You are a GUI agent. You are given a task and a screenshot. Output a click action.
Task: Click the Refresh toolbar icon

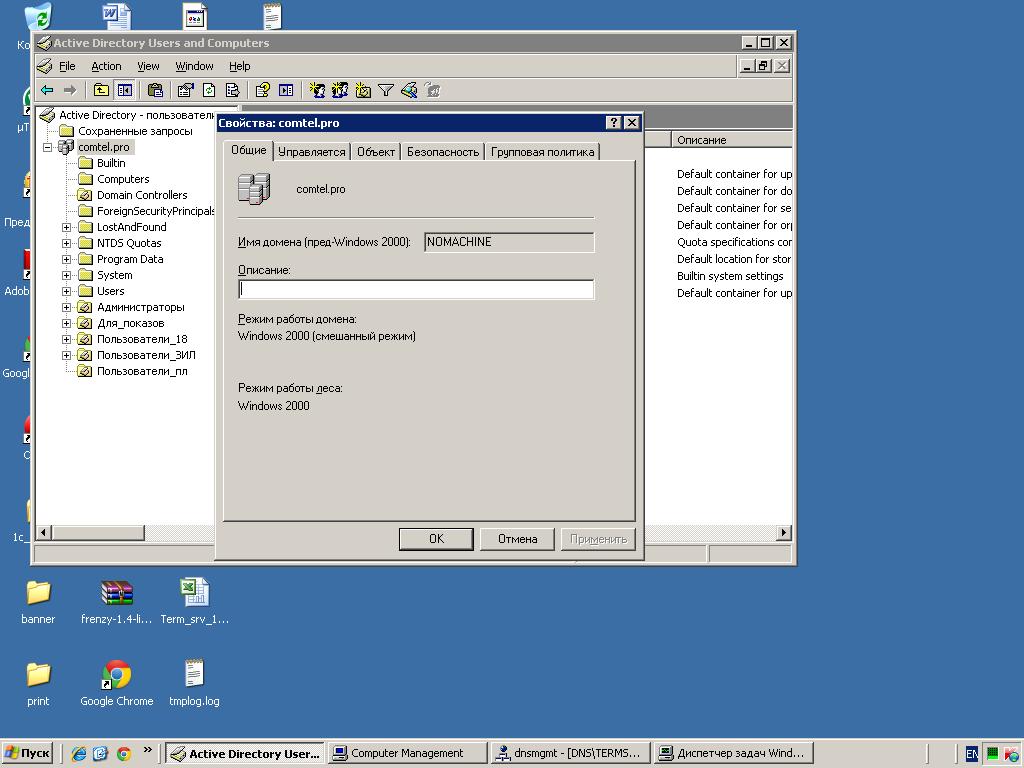point(209,90)
